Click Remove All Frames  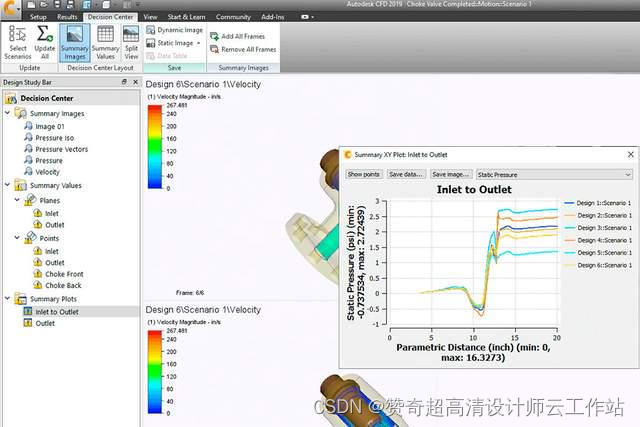pyautogui.click(x=243, y=49)
